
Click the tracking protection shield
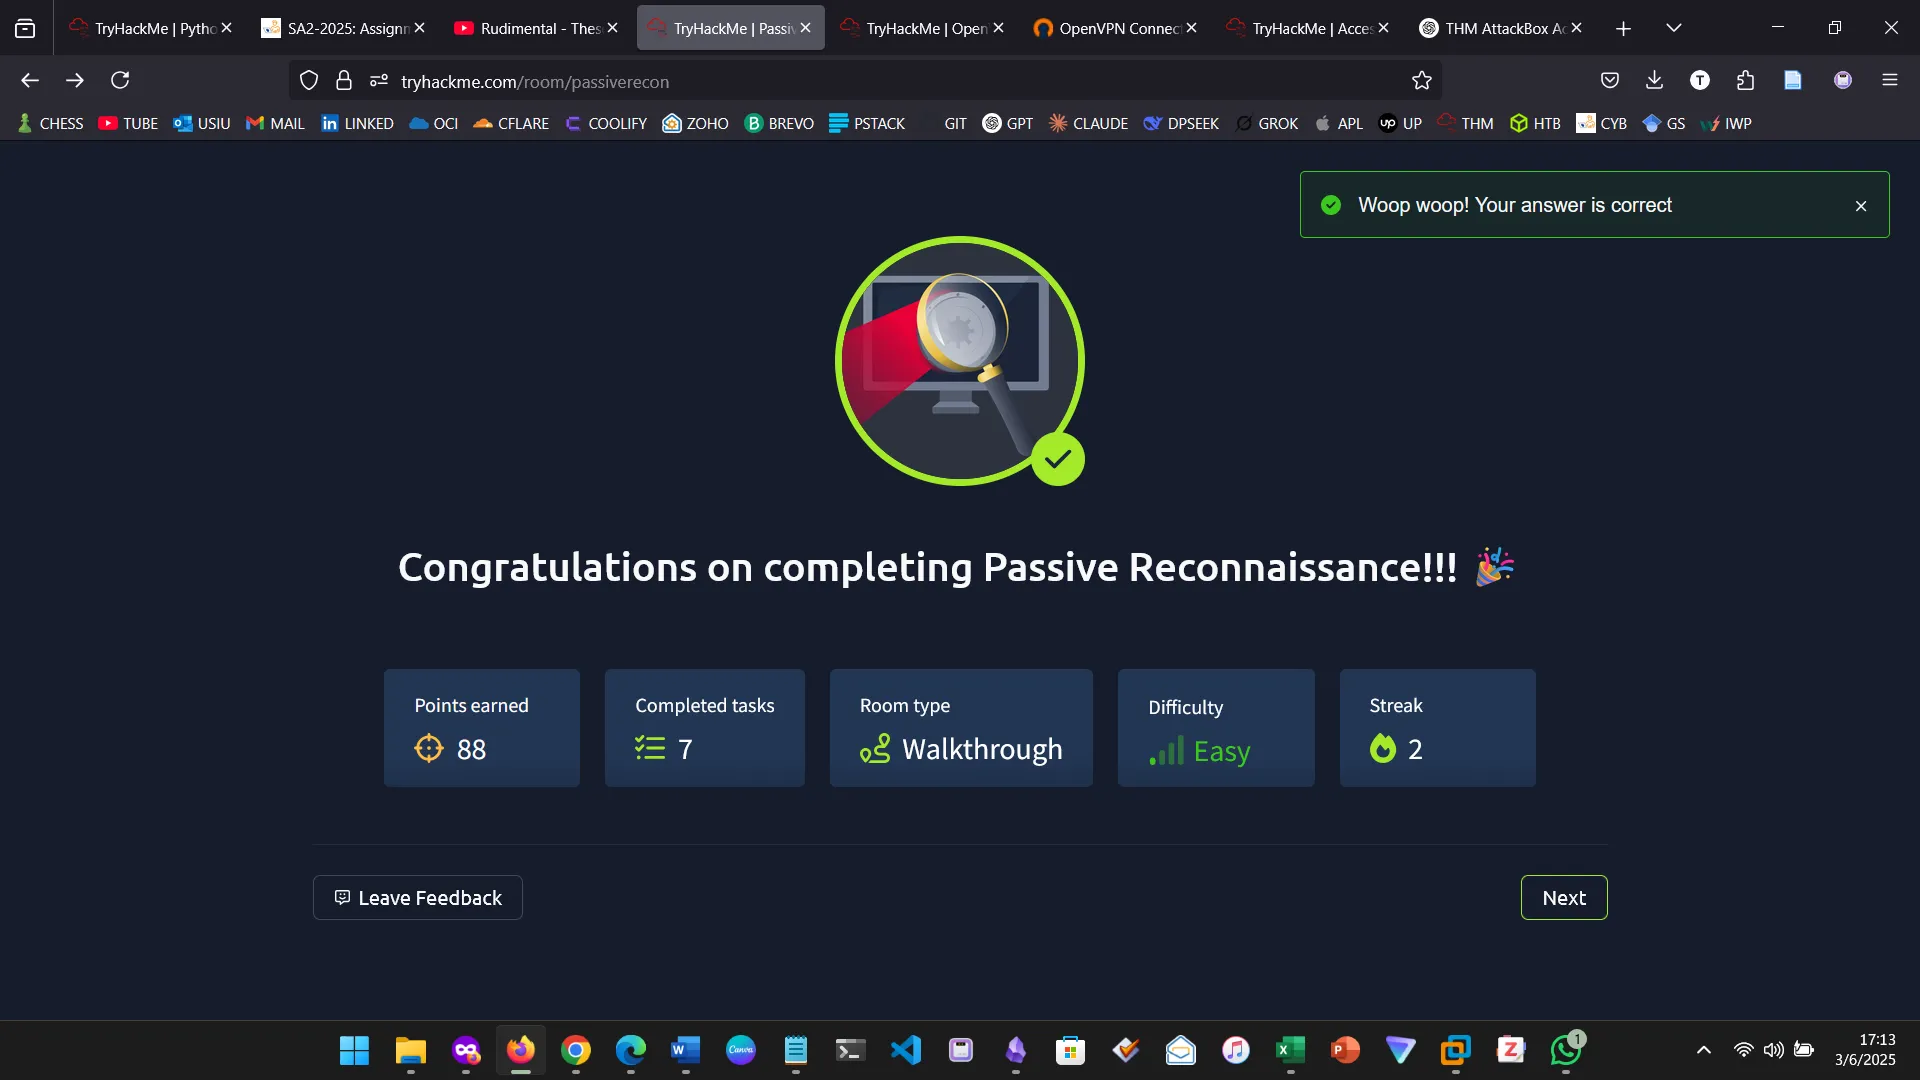click(x=308, y=80)
